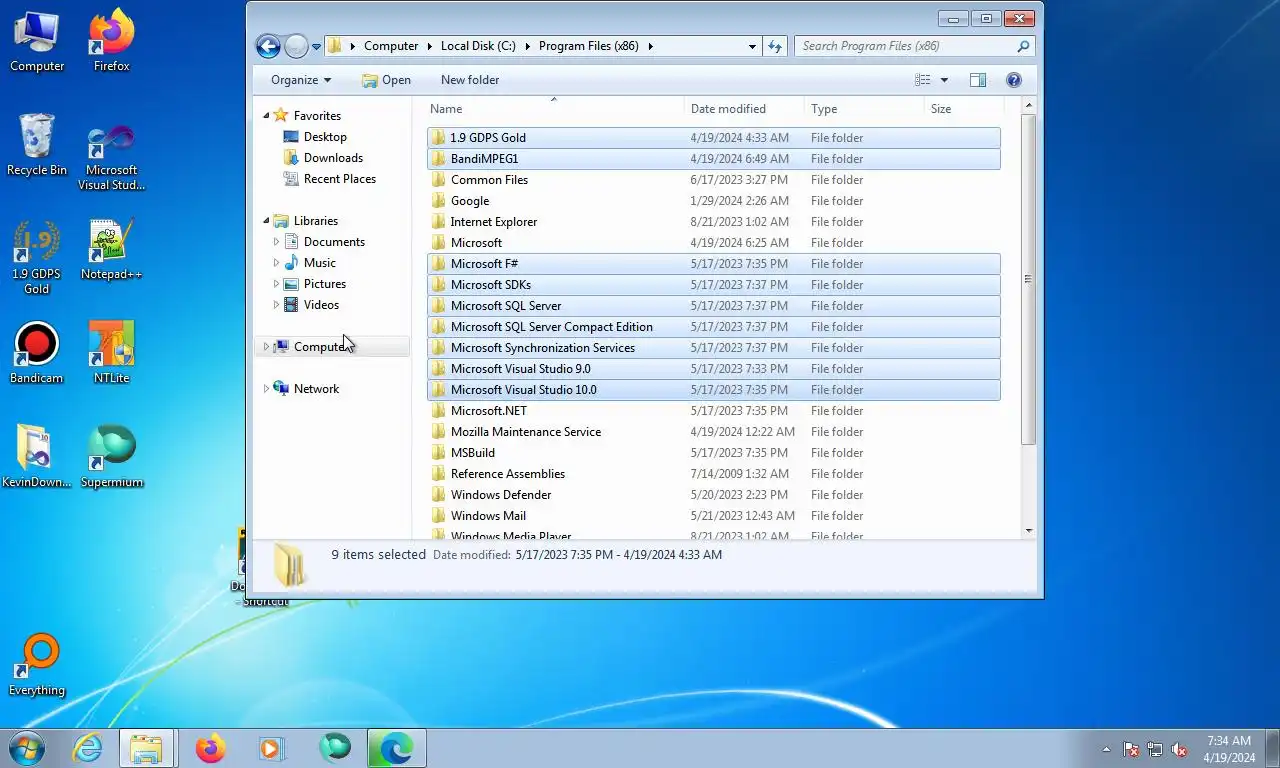1280x768 pixels.
Task: Click the Change your view icon
Action: pos(922,80)
